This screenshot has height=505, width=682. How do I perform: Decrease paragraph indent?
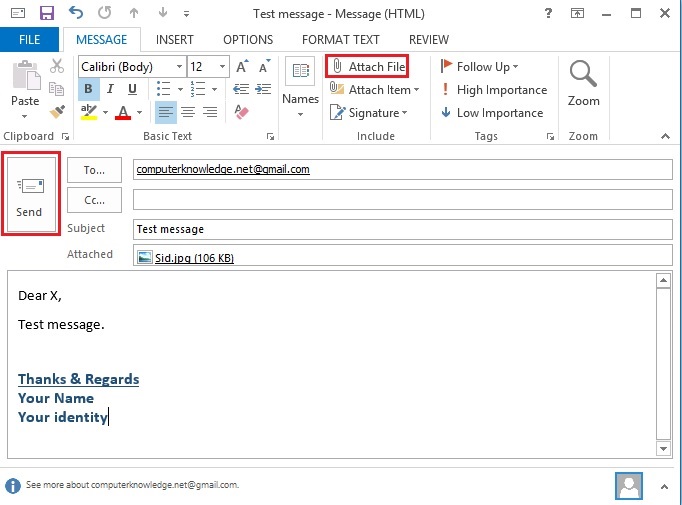[241, 89]
